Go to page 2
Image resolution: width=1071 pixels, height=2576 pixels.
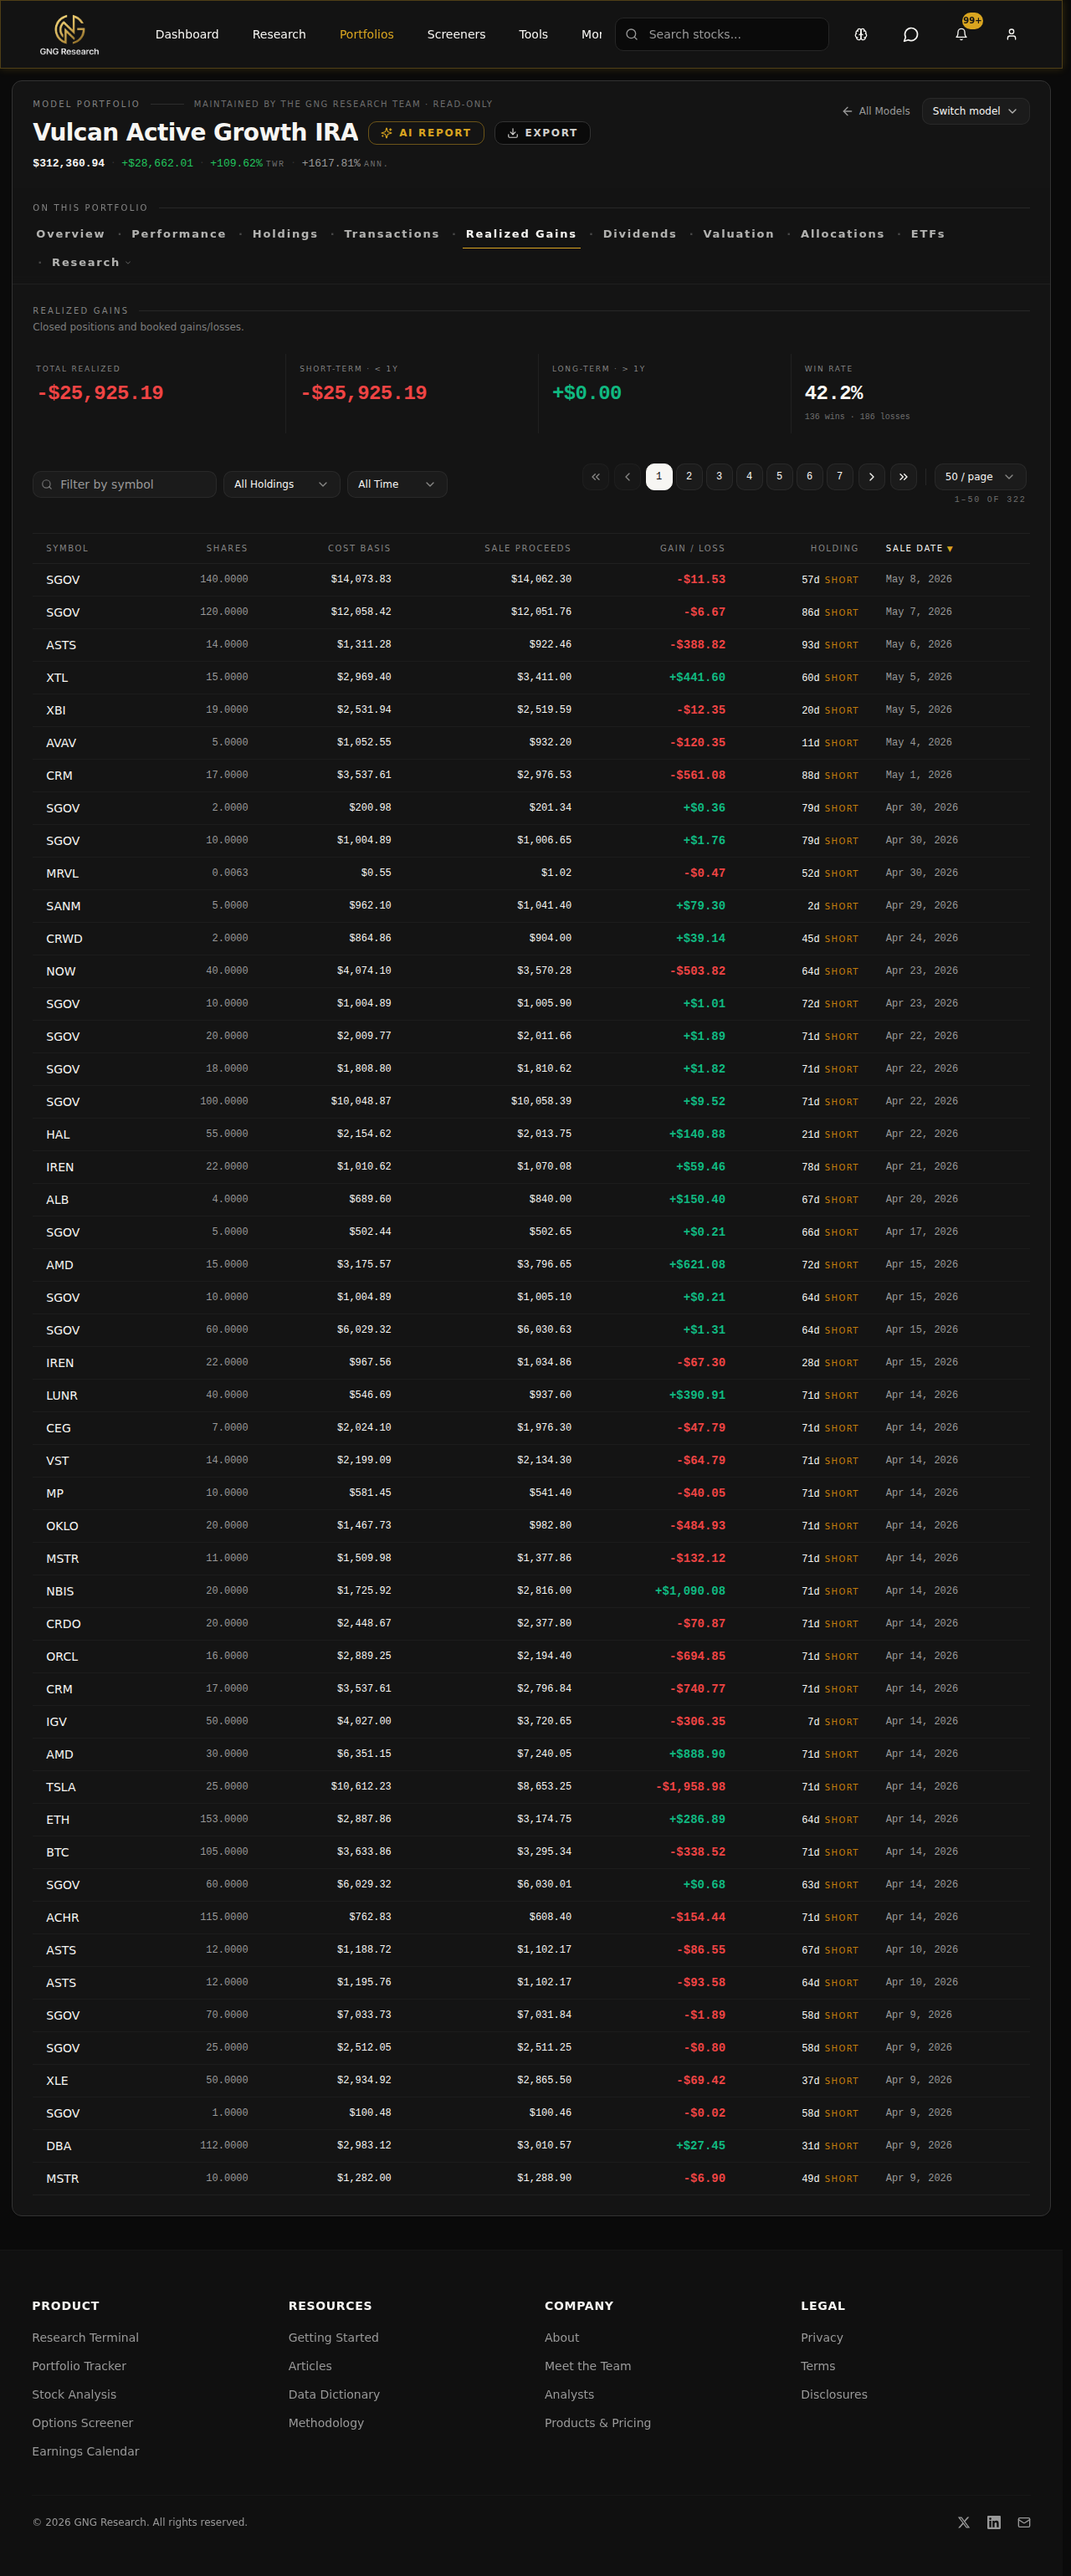coord(689,477)
